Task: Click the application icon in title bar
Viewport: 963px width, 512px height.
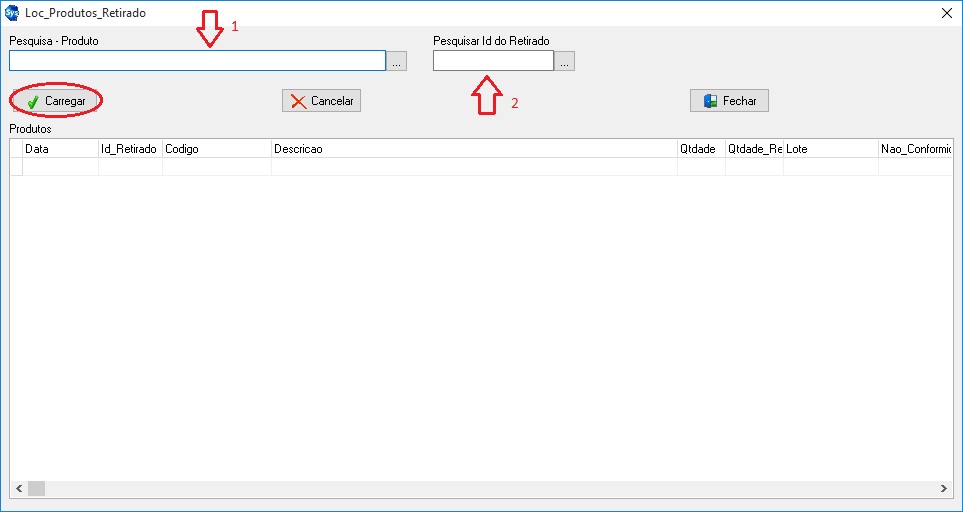Action: click(x=13, y=13)
